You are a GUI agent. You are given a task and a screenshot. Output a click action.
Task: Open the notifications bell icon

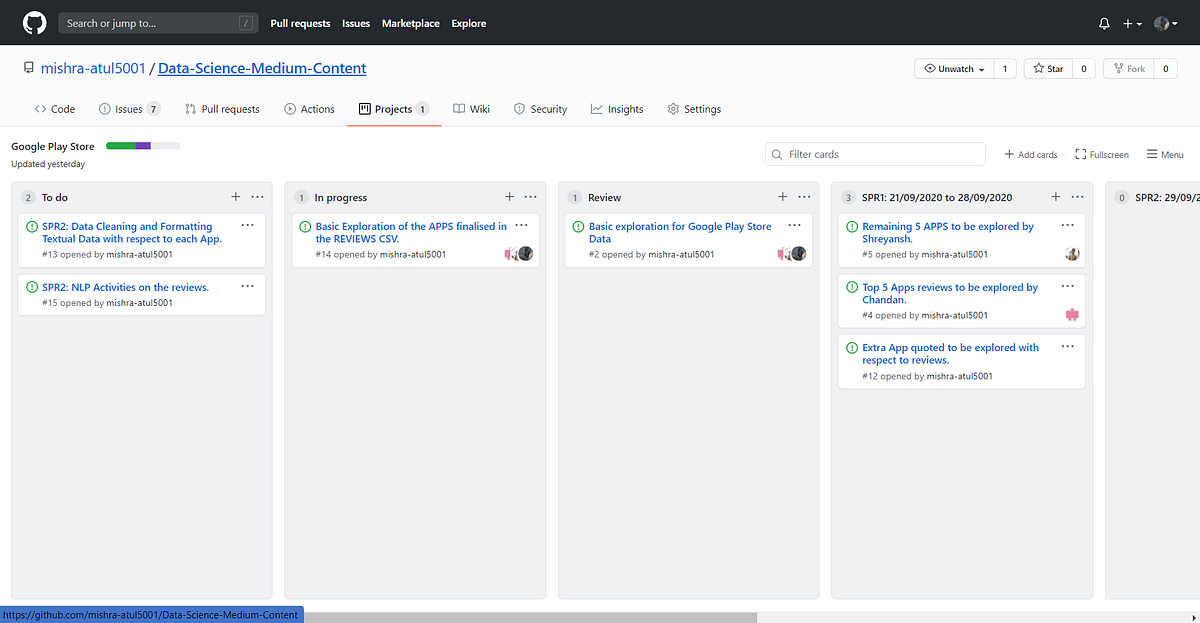pyautogui.click(x=1104, y=22)
